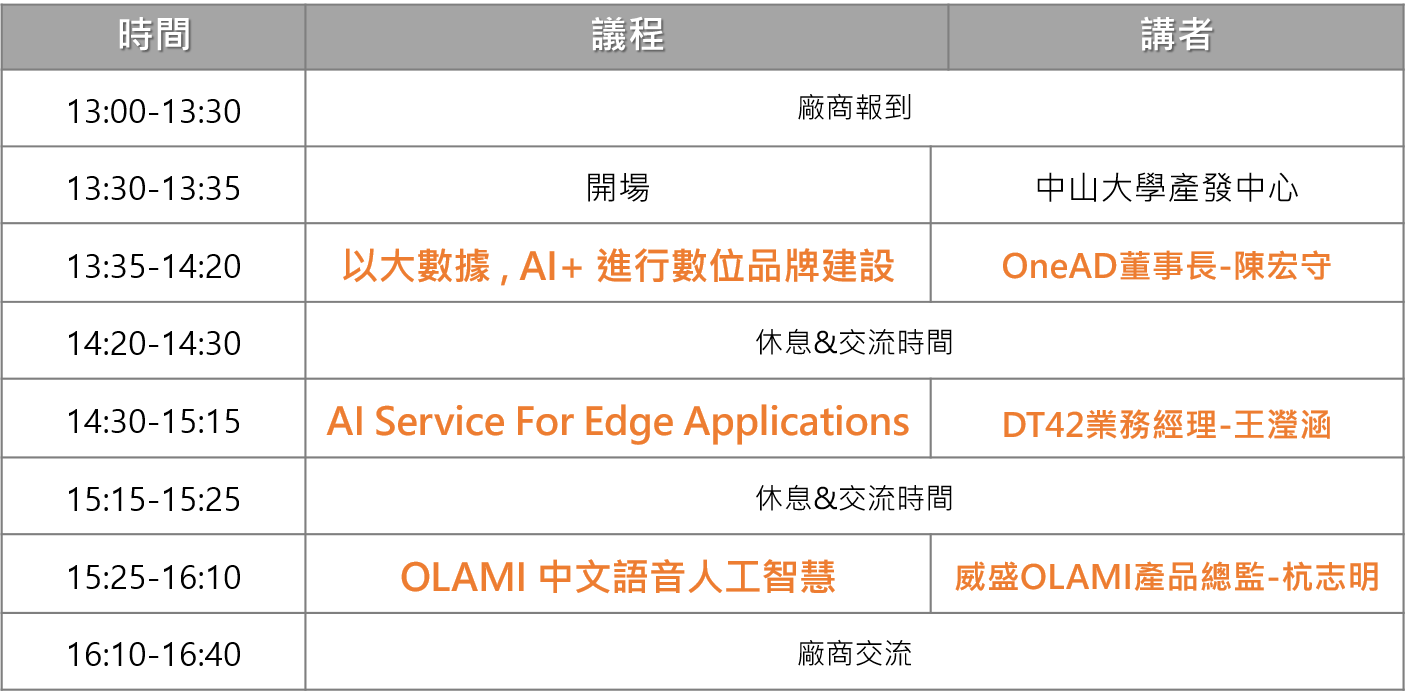This screenshot has height=694, width=1406.
Task: Click the 議程 column header
Action: pos(627,36)
